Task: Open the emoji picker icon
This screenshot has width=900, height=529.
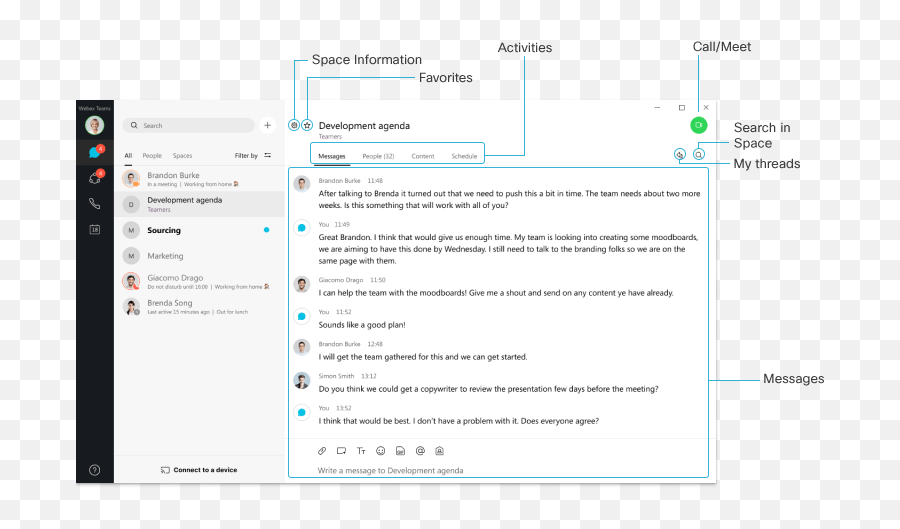Action: coord(381,451)
